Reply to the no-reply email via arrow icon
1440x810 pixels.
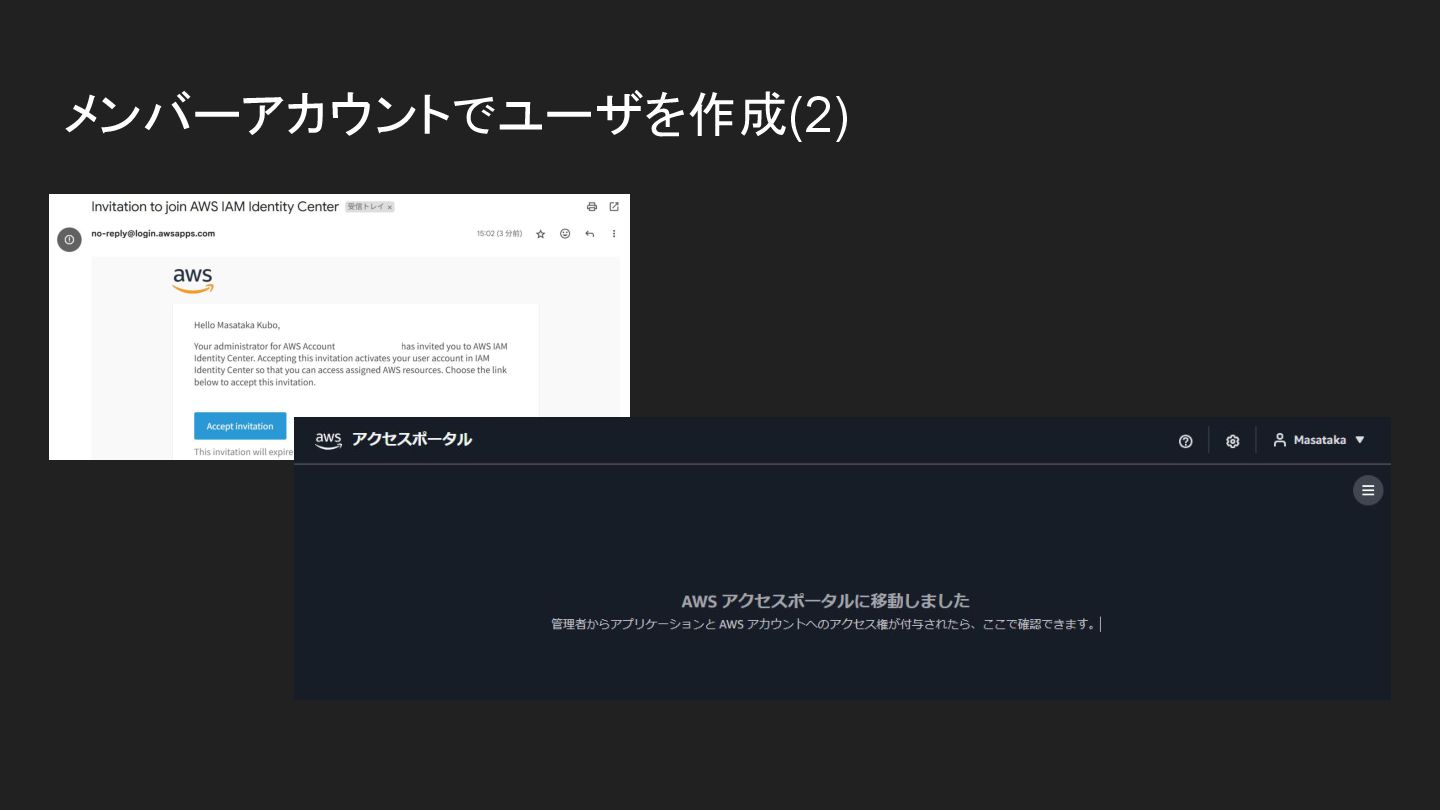tap(590, 234)
